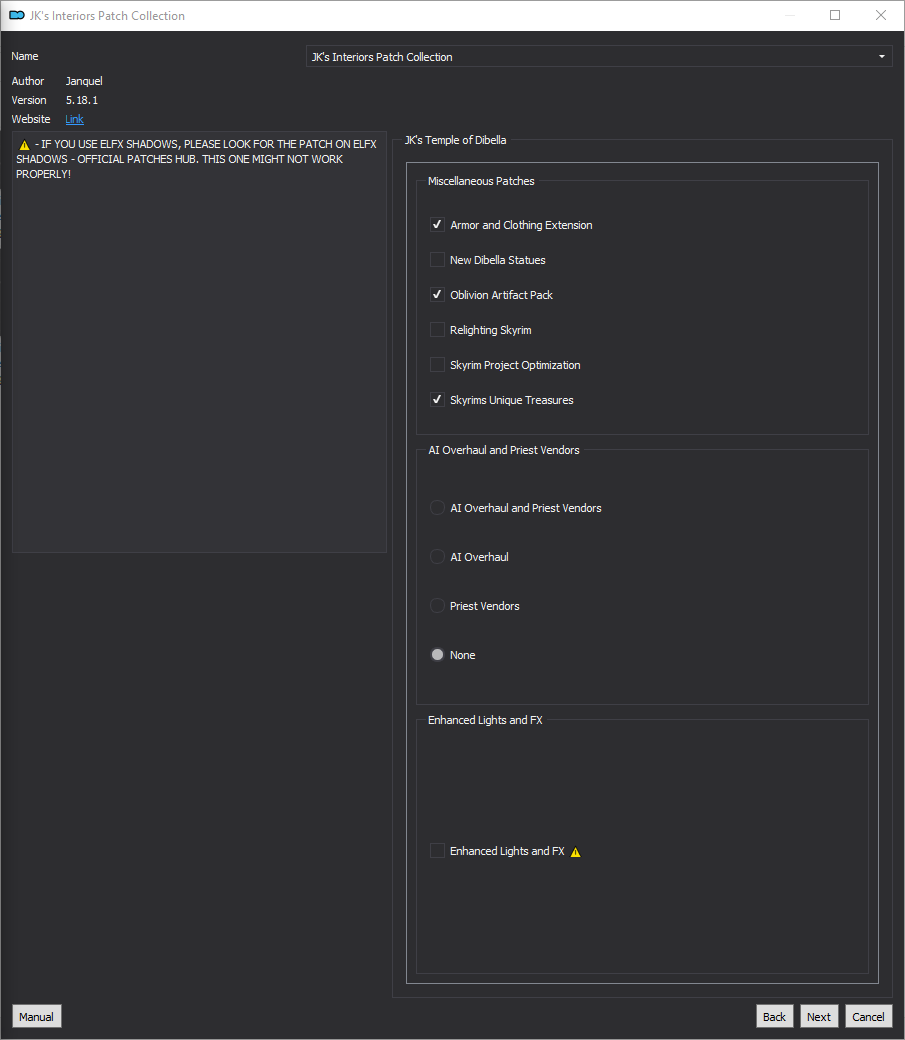Click the version number 5.18.1
This screenshot has width=905, height=1040.
pos(82,100)
